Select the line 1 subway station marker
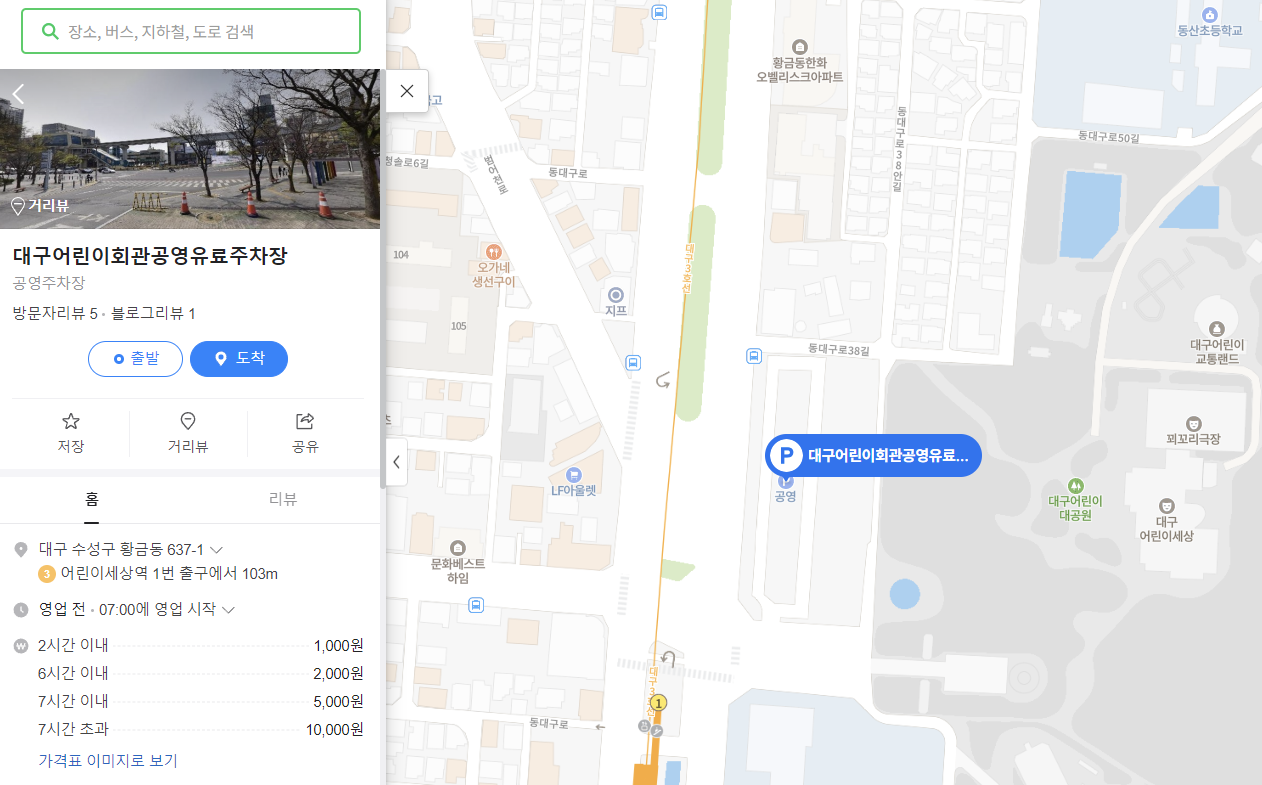Viewport: 1262px width, 785px height. 658,703
